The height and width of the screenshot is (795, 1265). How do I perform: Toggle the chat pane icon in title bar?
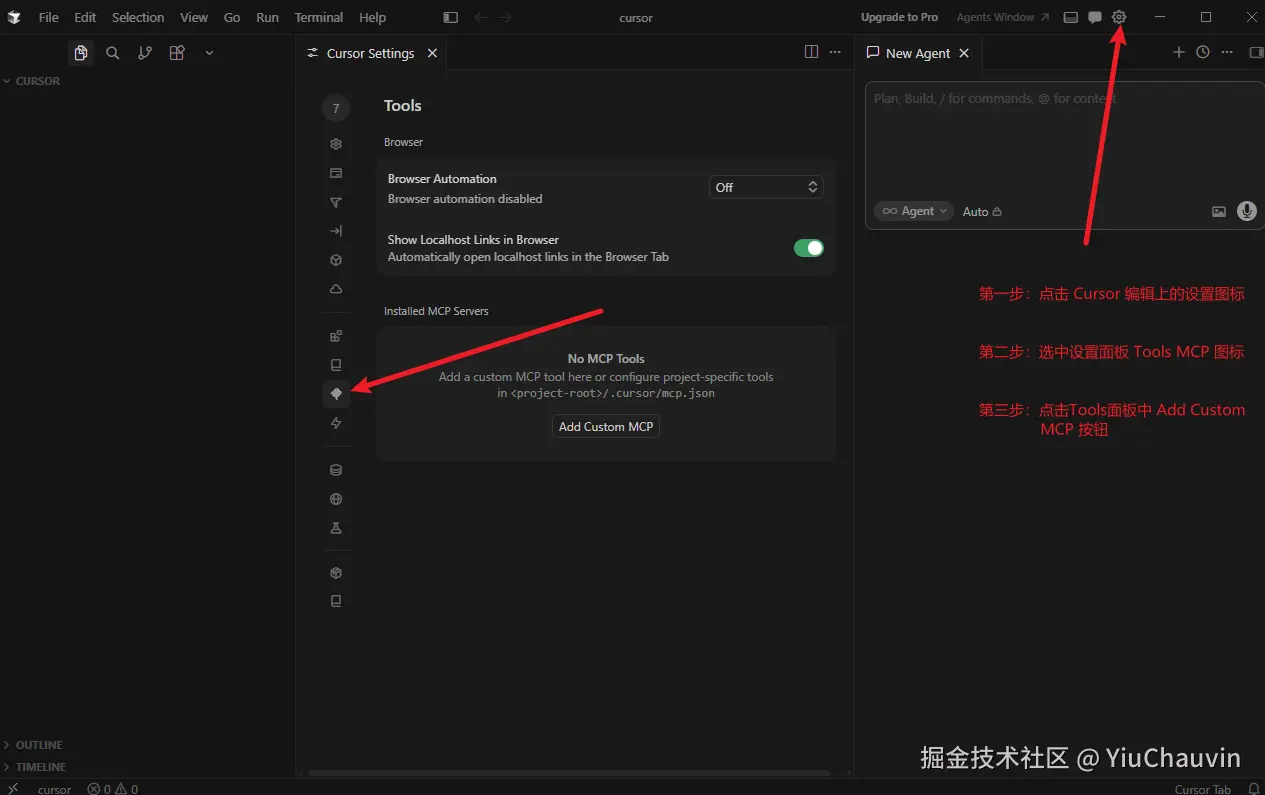pyautogui.click(x=1095, y=17)
